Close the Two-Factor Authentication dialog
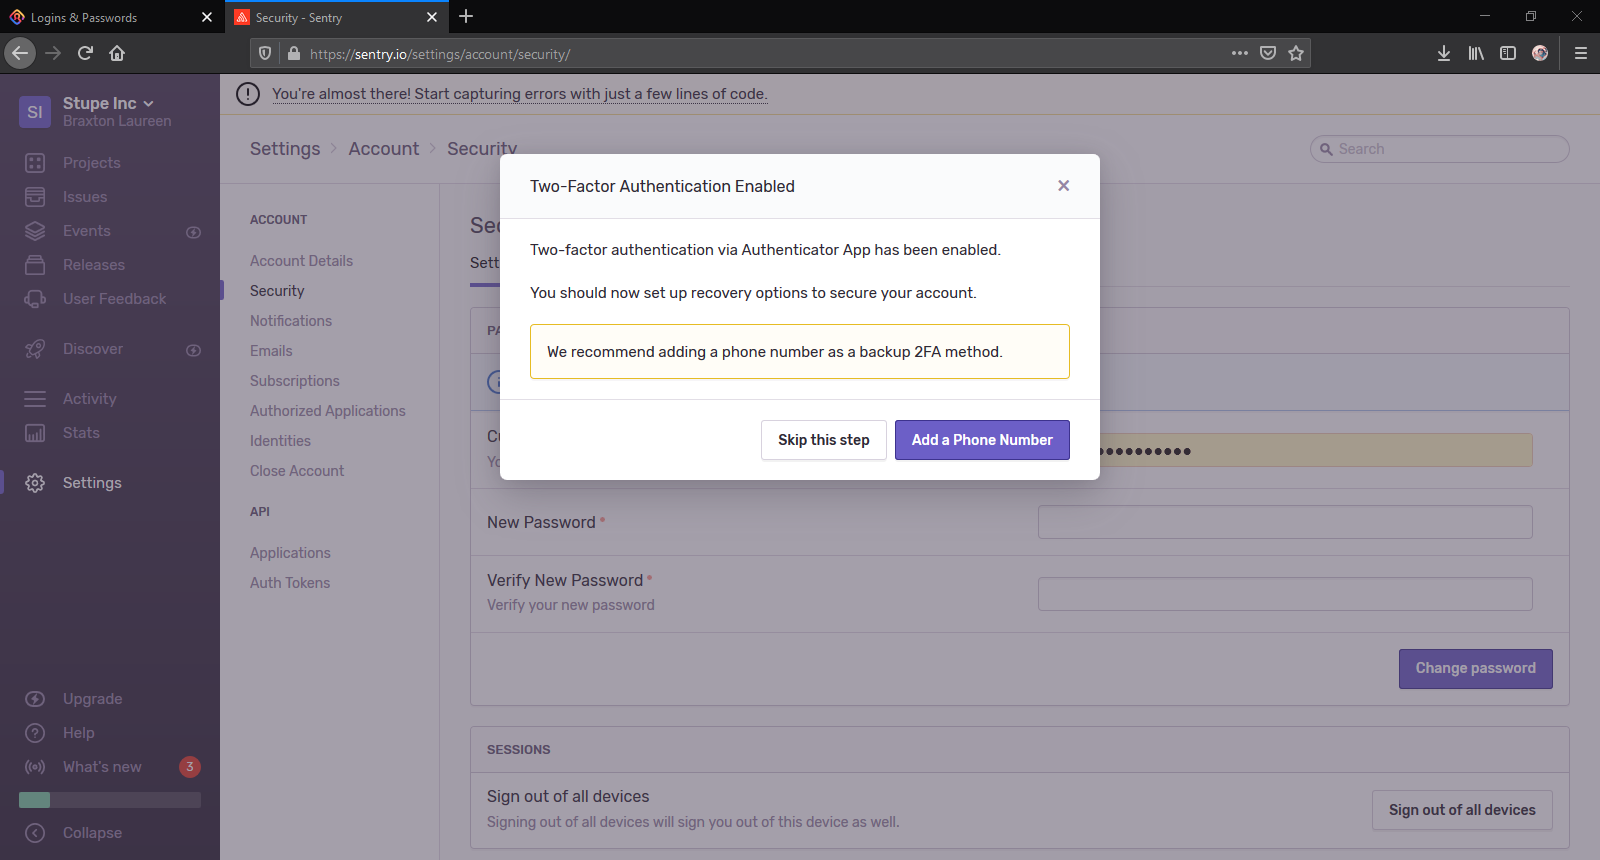 (1063, 186)
